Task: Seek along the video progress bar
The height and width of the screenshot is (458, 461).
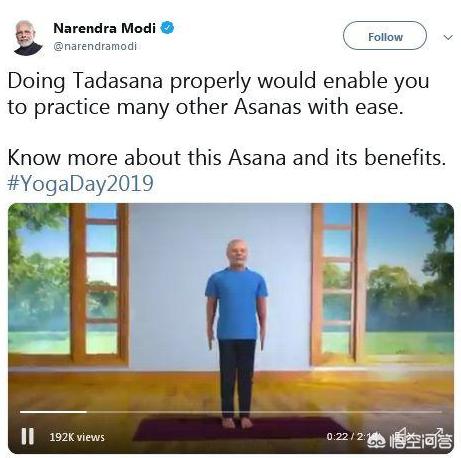Action: coord(231,412)
